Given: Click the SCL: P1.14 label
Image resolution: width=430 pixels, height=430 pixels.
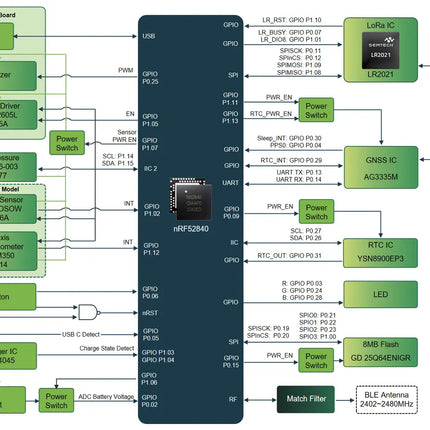Looking at the screenshot, I should coord(118,156).
